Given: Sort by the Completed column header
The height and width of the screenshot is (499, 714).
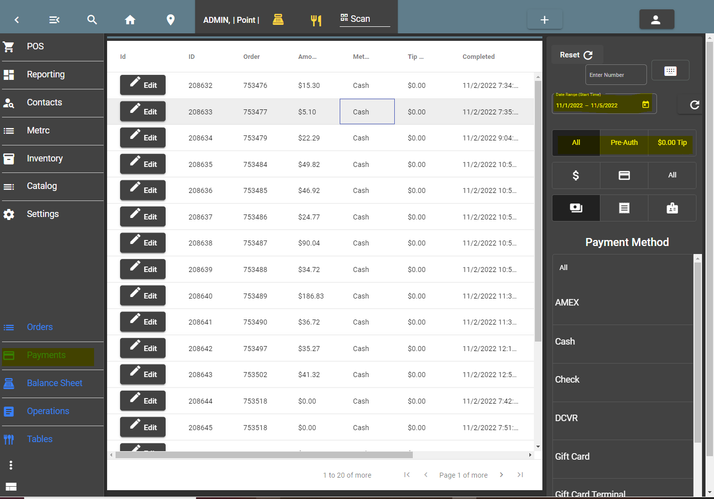Looking at the screenshot, I should (479, 57).
